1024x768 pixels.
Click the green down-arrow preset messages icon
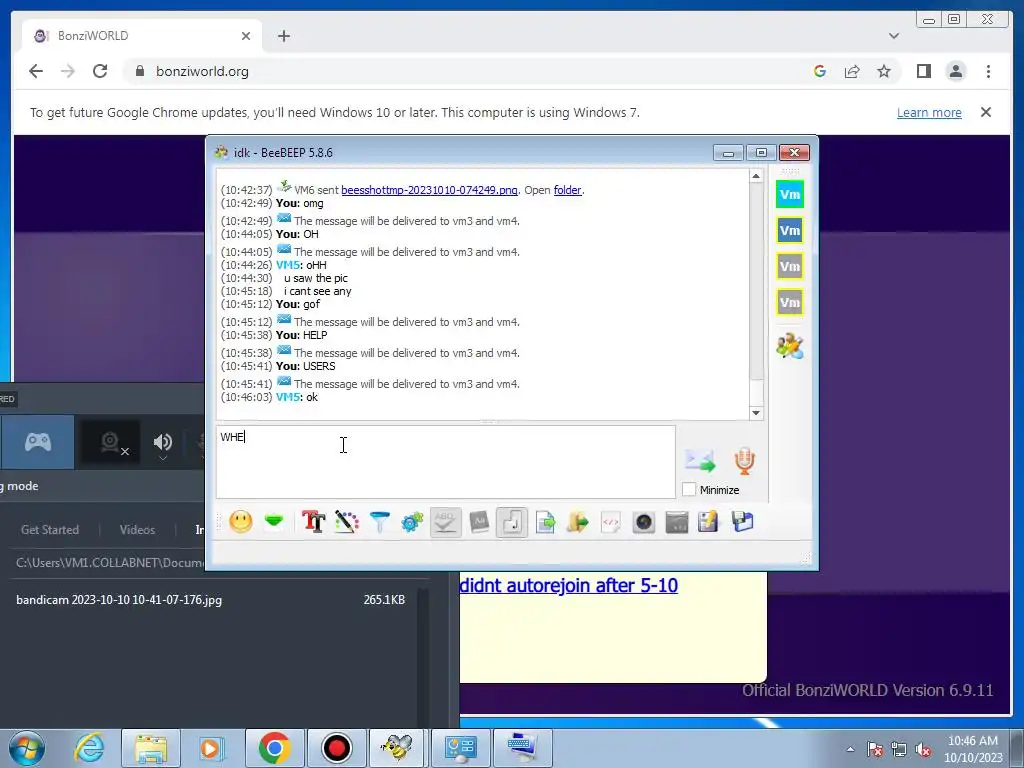(x=274, y=521)
